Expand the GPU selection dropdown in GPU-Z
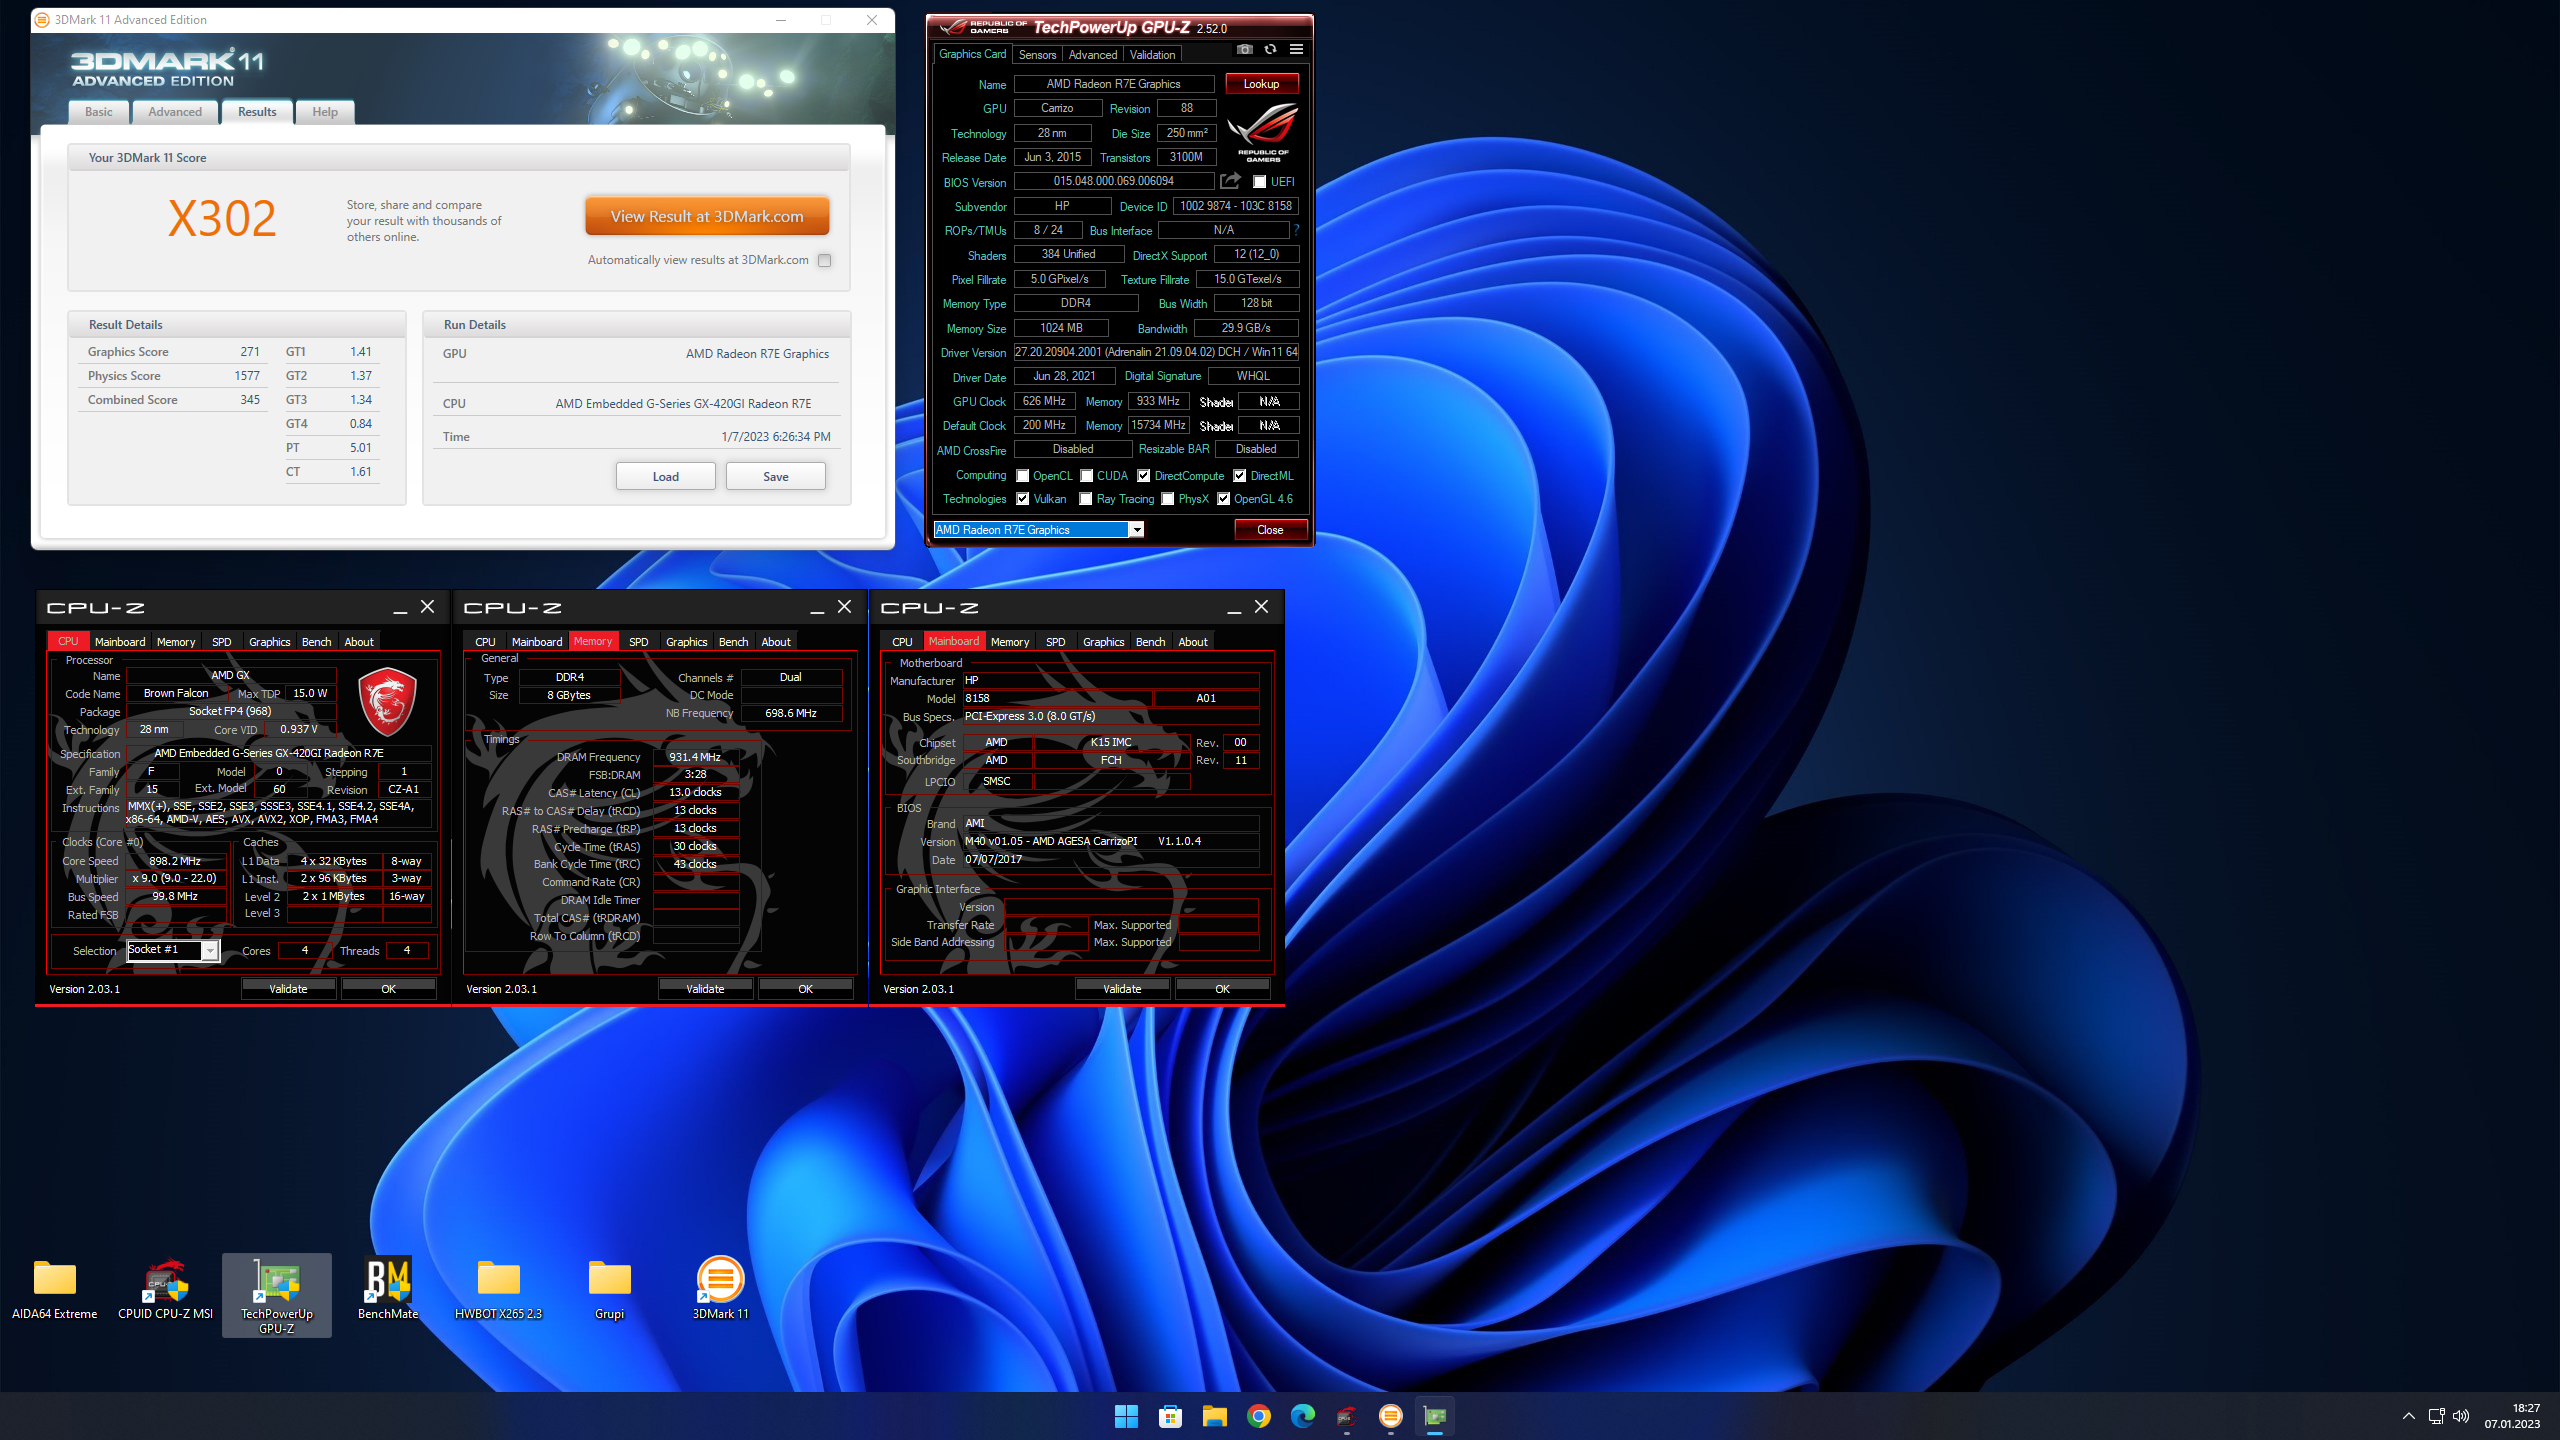Screen dimensions: 2560x1440 tap(1136, 530)
